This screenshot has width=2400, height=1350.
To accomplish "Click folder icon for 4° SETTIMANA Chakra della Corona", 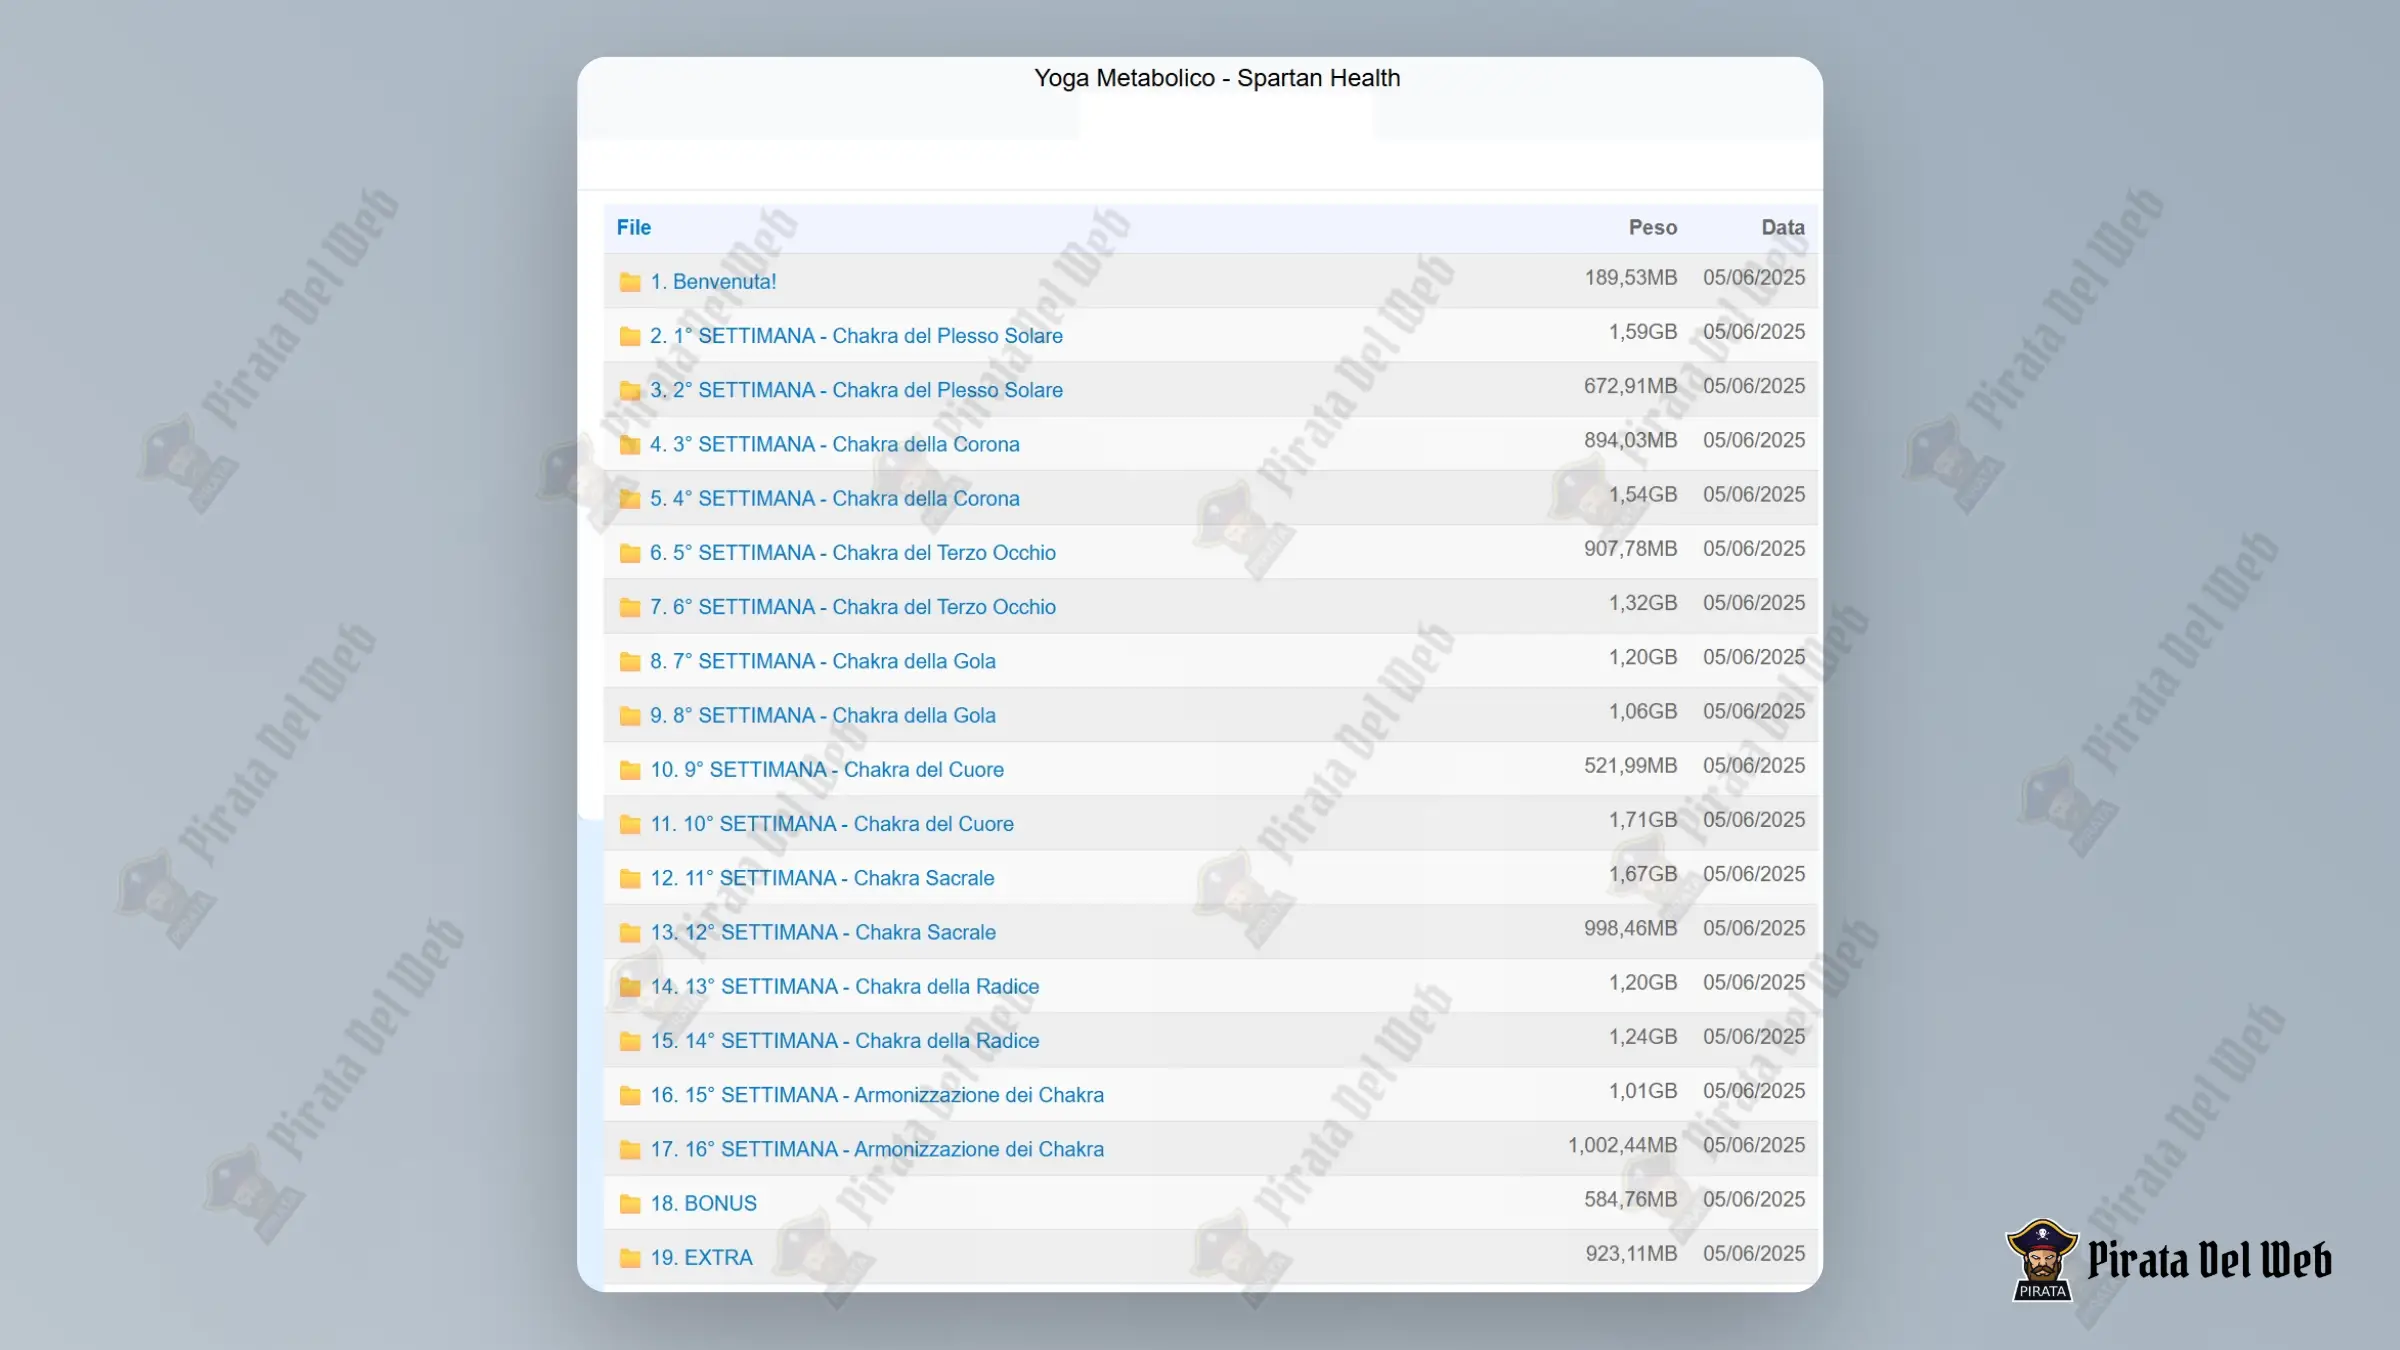I will coord(630,499).
